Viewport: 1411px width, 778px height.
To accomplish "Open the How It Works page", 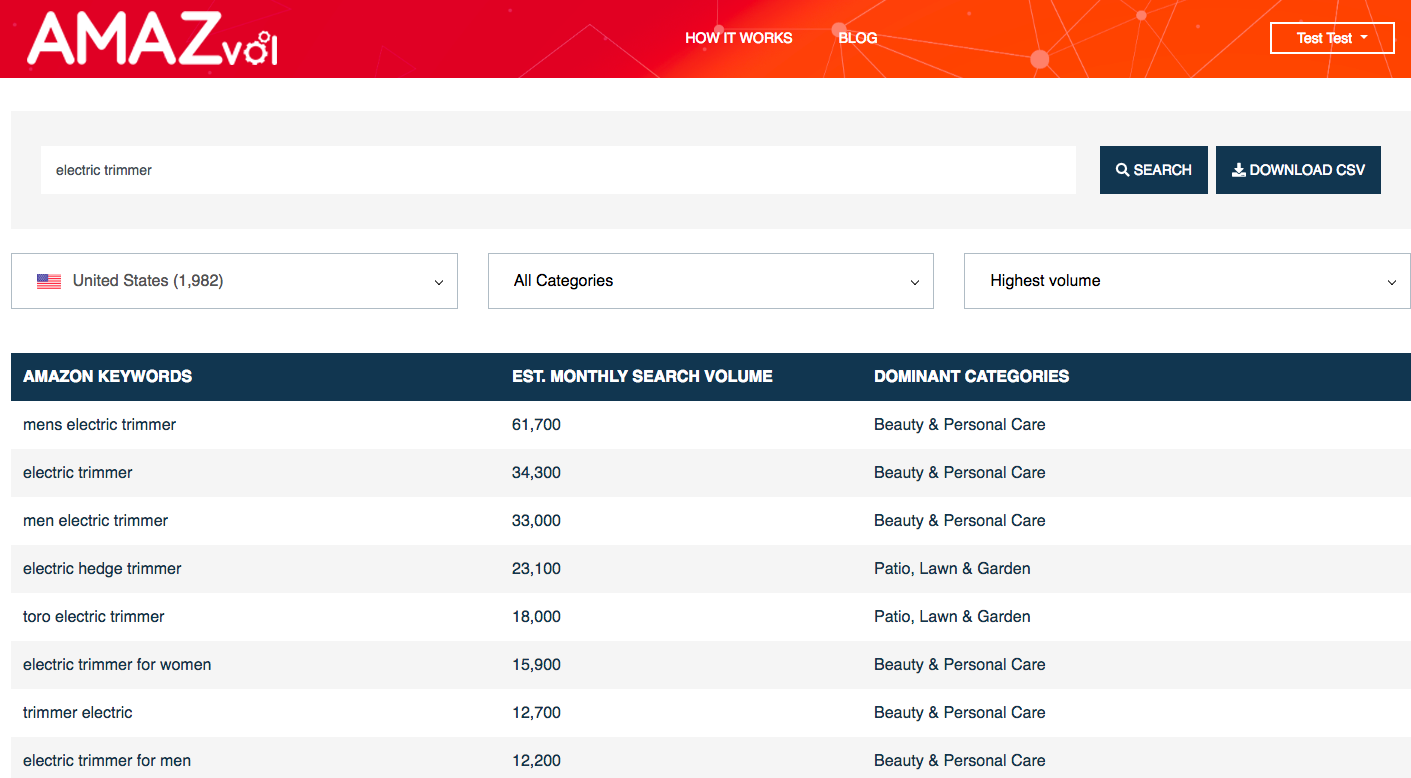I will (x=738, y=38).
